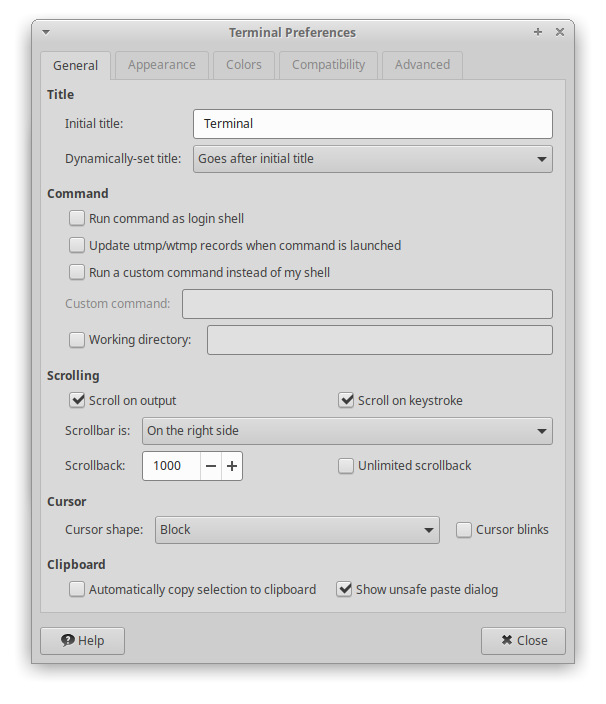Maximize the Terminal Preferences window
This screenshot has height=704, width=606.
[x=538, y=32]
